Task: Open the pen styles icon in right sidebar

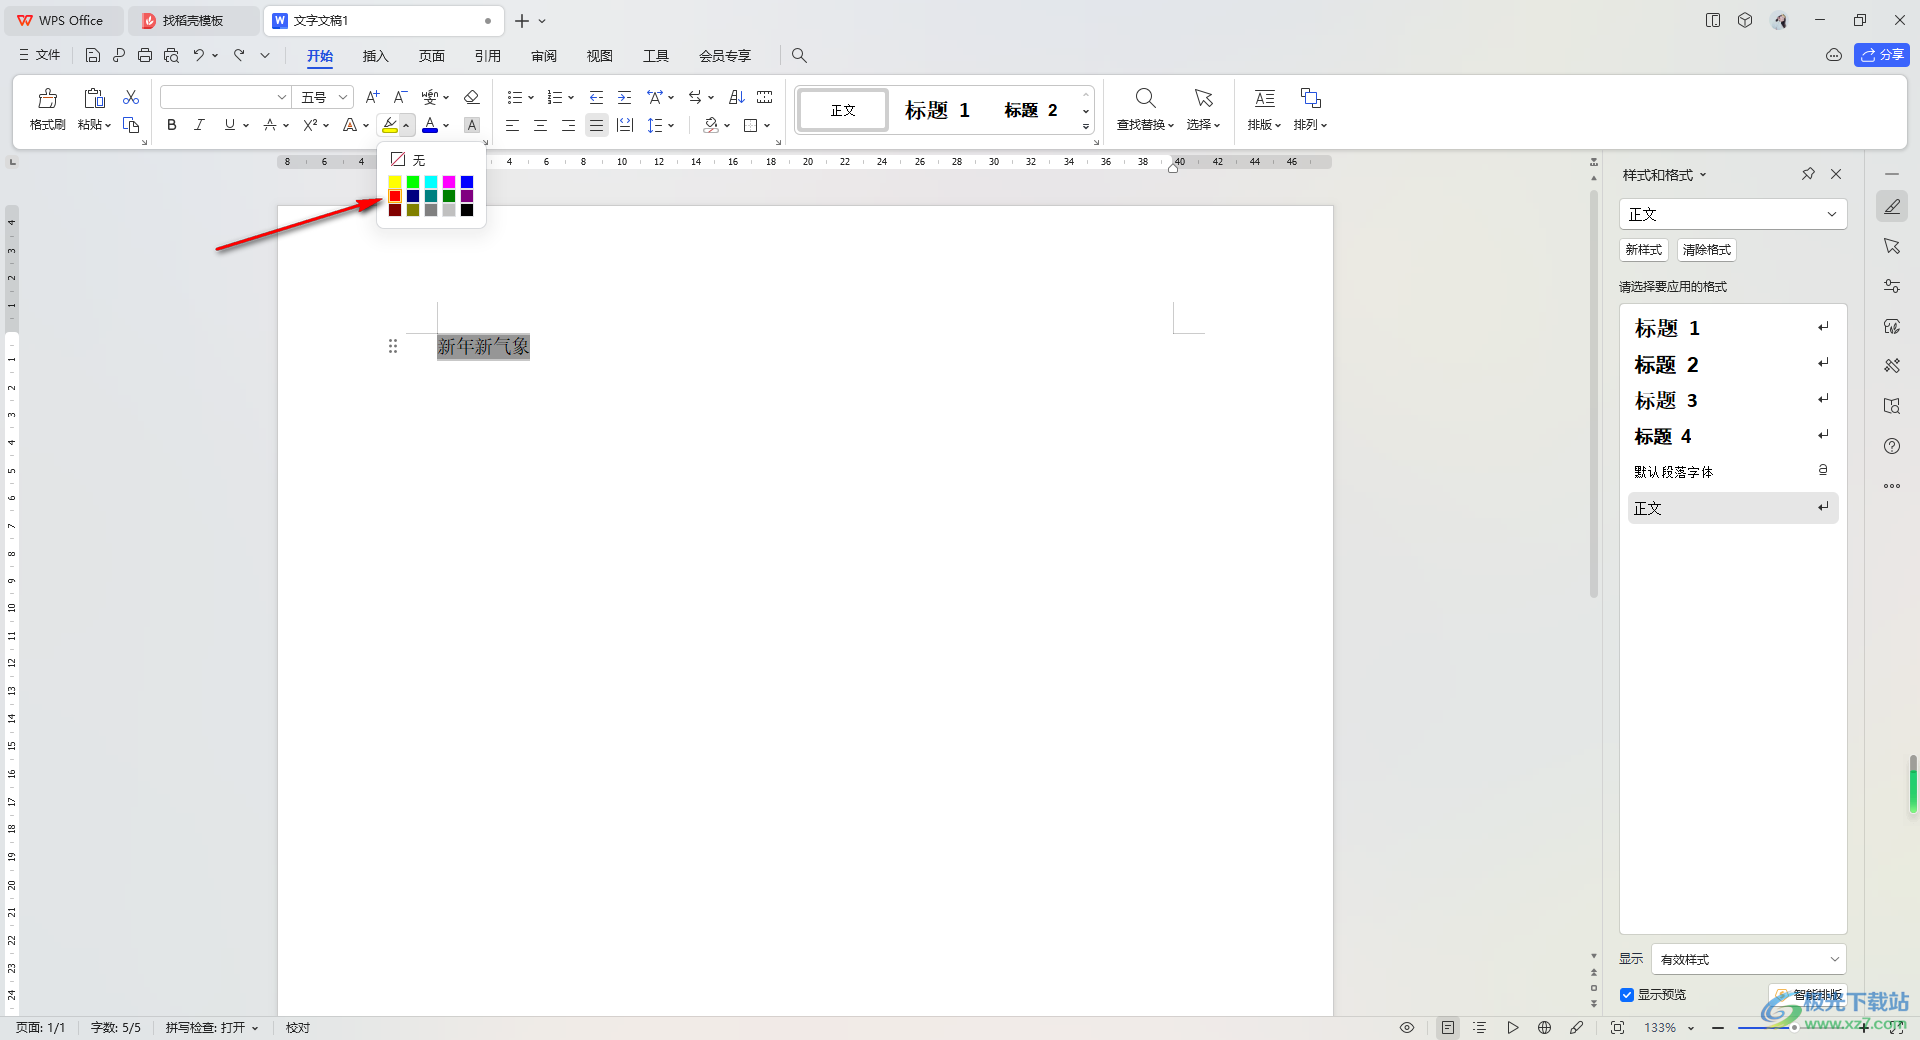Action: (1892, 206)
